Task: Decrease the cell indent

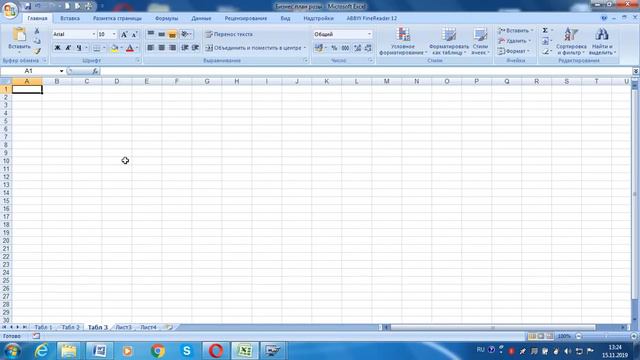Action: [x=185, y=48]
